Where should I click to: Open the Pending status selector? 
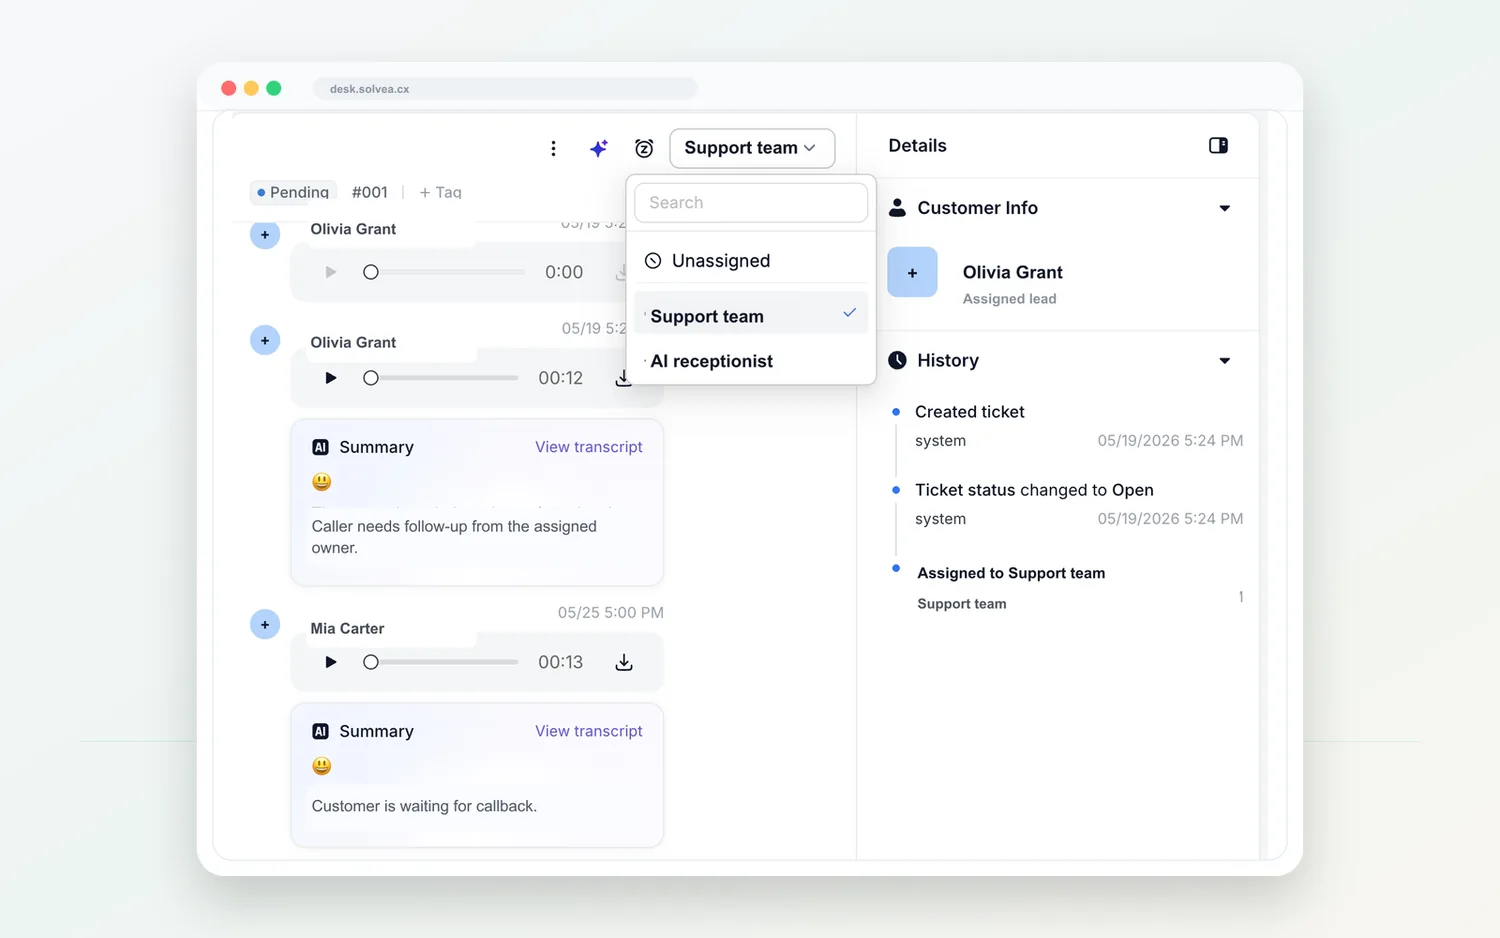pyautogui.click(x=294, y=192)
